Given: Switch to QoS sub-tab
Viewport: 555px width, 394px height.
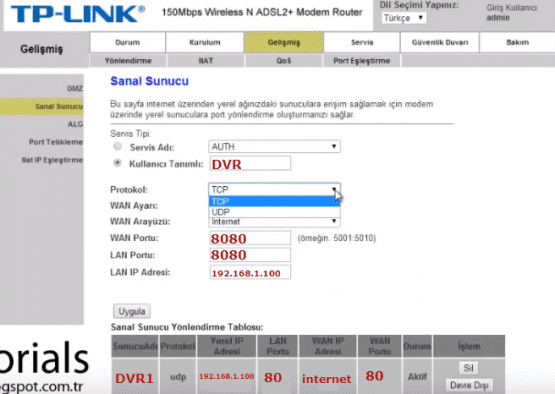Looking at the screenshot, I should coord(284,61).
